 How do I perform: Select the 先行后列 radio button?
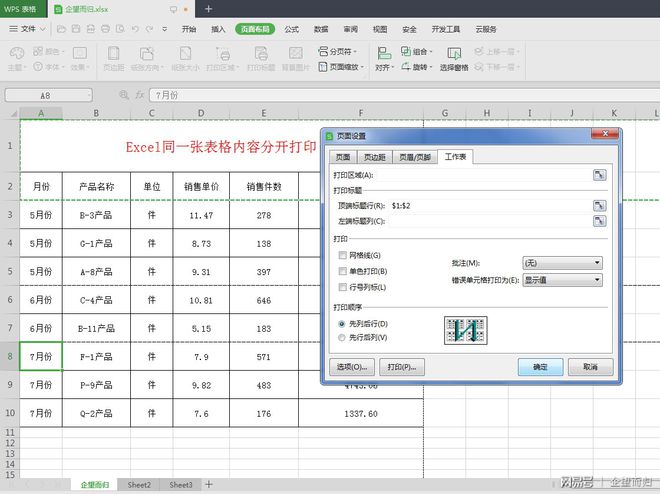pyautogui.click(x=343, y=338)
